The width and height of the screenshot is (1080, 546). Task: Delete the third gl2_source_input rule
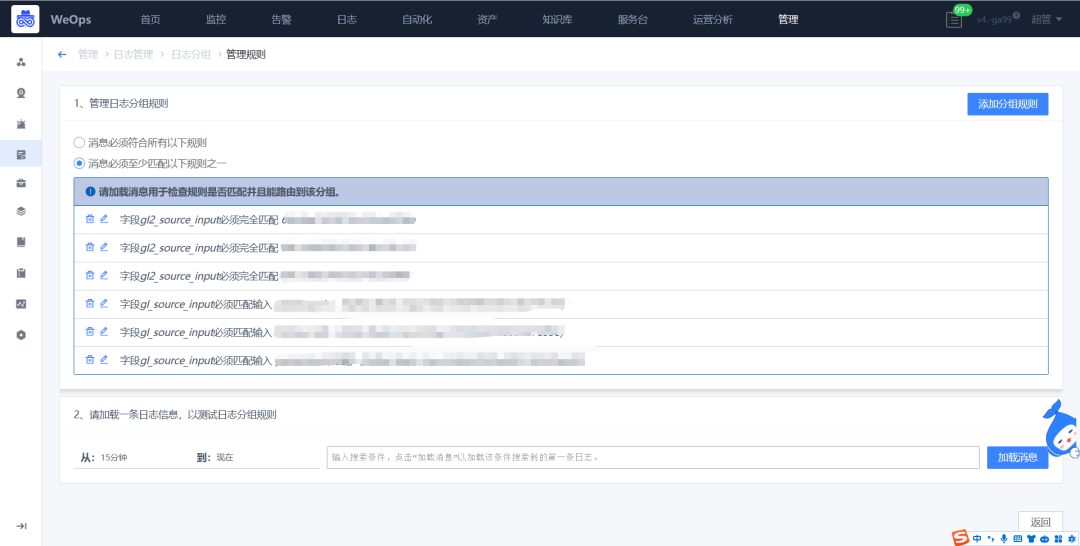tap(90, 275)
